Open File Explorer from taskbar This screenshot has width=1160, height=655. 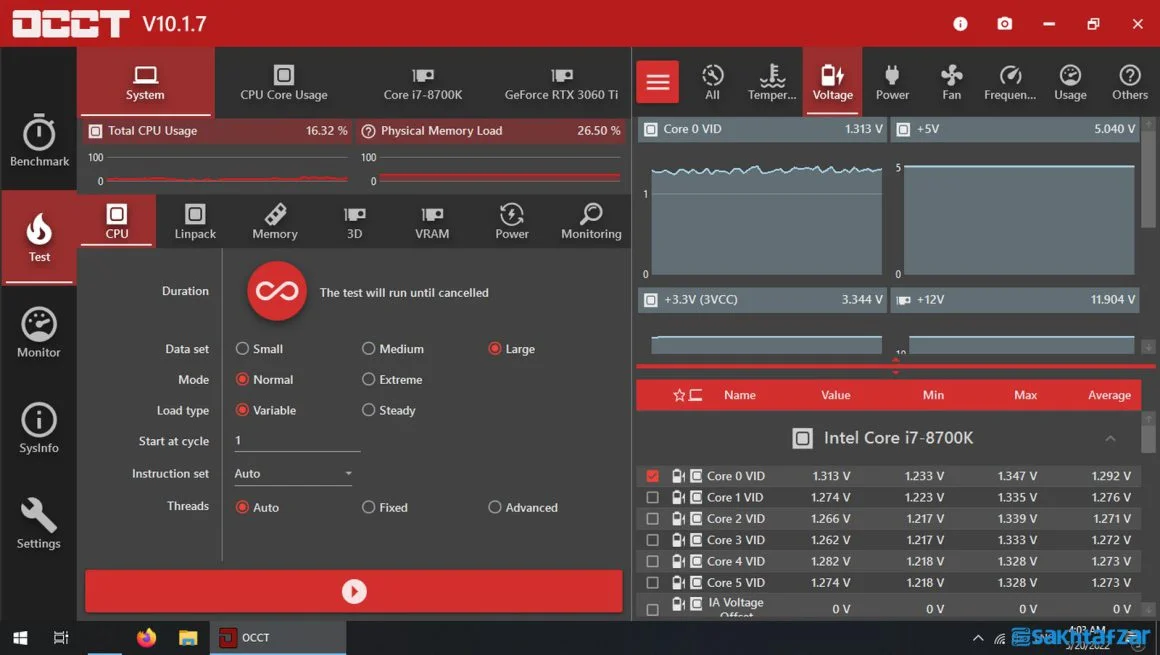point(188,638)
